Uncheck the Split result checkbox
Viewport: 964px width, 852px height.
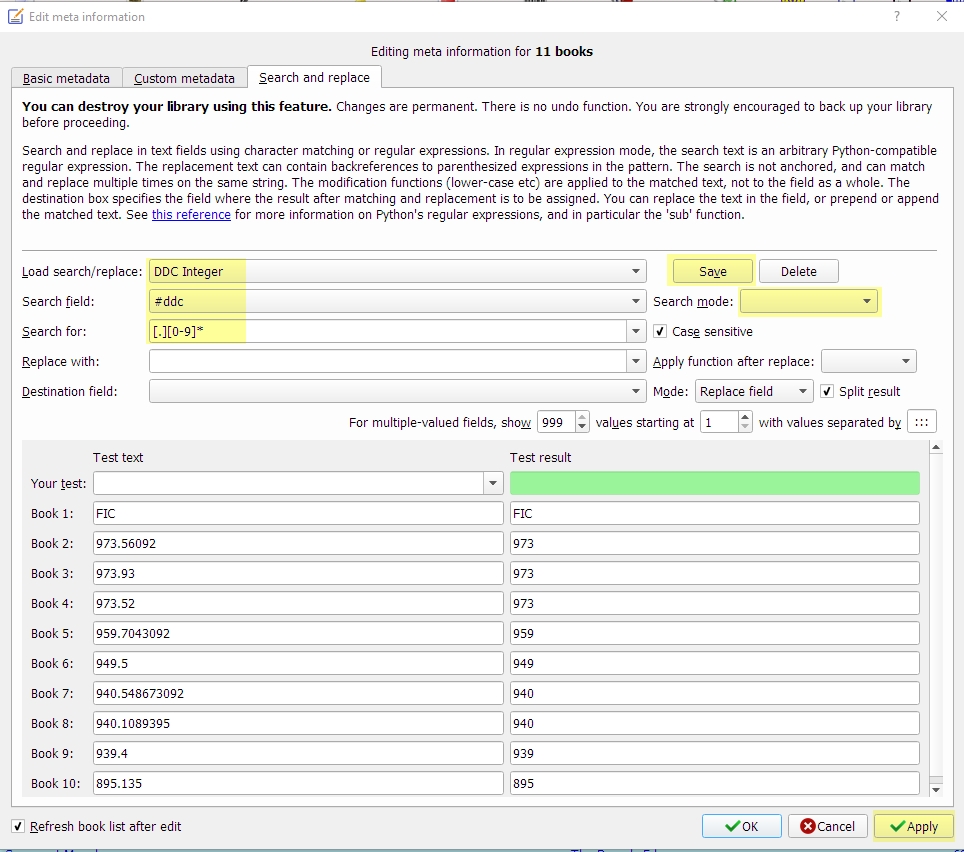[x=827, y=391]
